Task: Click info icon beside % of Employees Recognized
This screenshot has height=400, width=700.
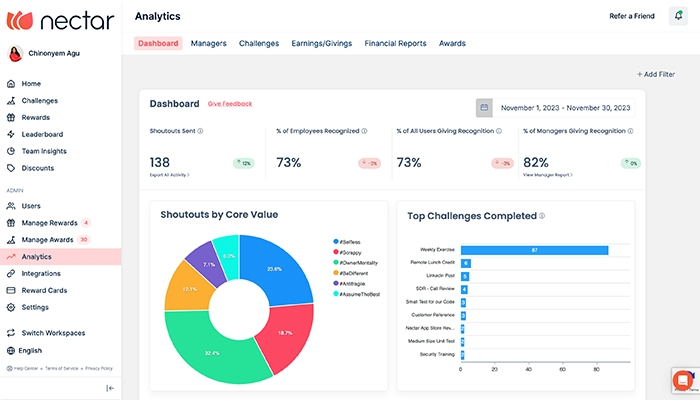Action: click(x=364, y=131)
